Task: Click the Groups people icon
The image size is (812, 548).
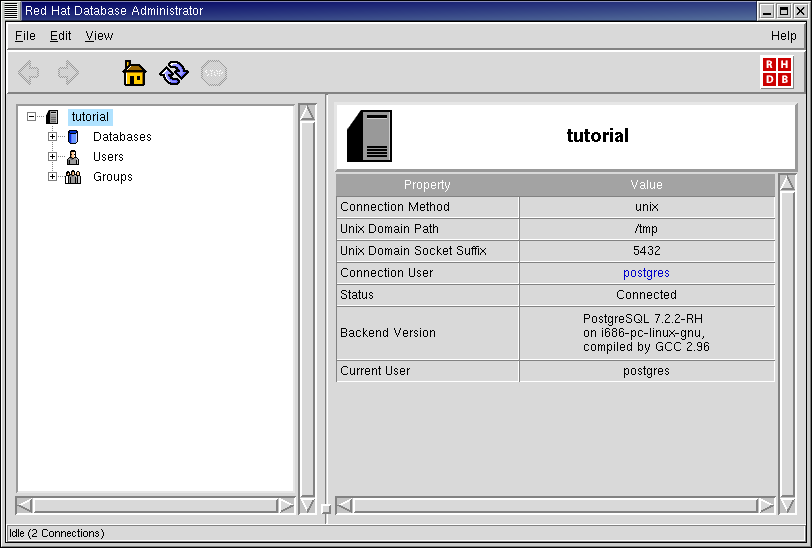Action: pos(73,177)
